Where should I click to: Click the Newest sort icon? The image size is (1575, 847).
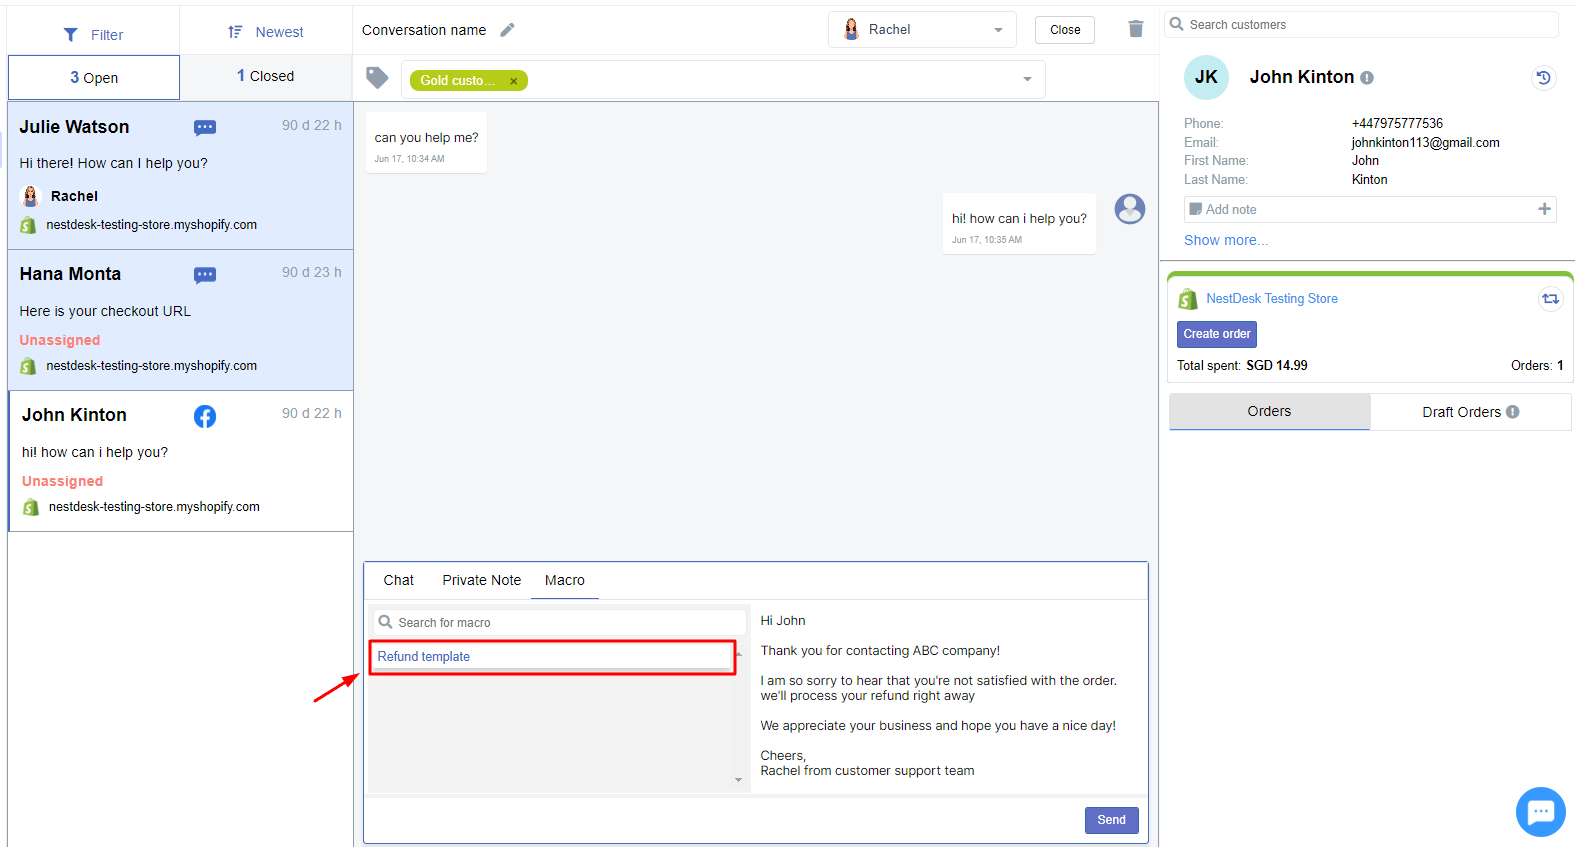click(235, 32)
